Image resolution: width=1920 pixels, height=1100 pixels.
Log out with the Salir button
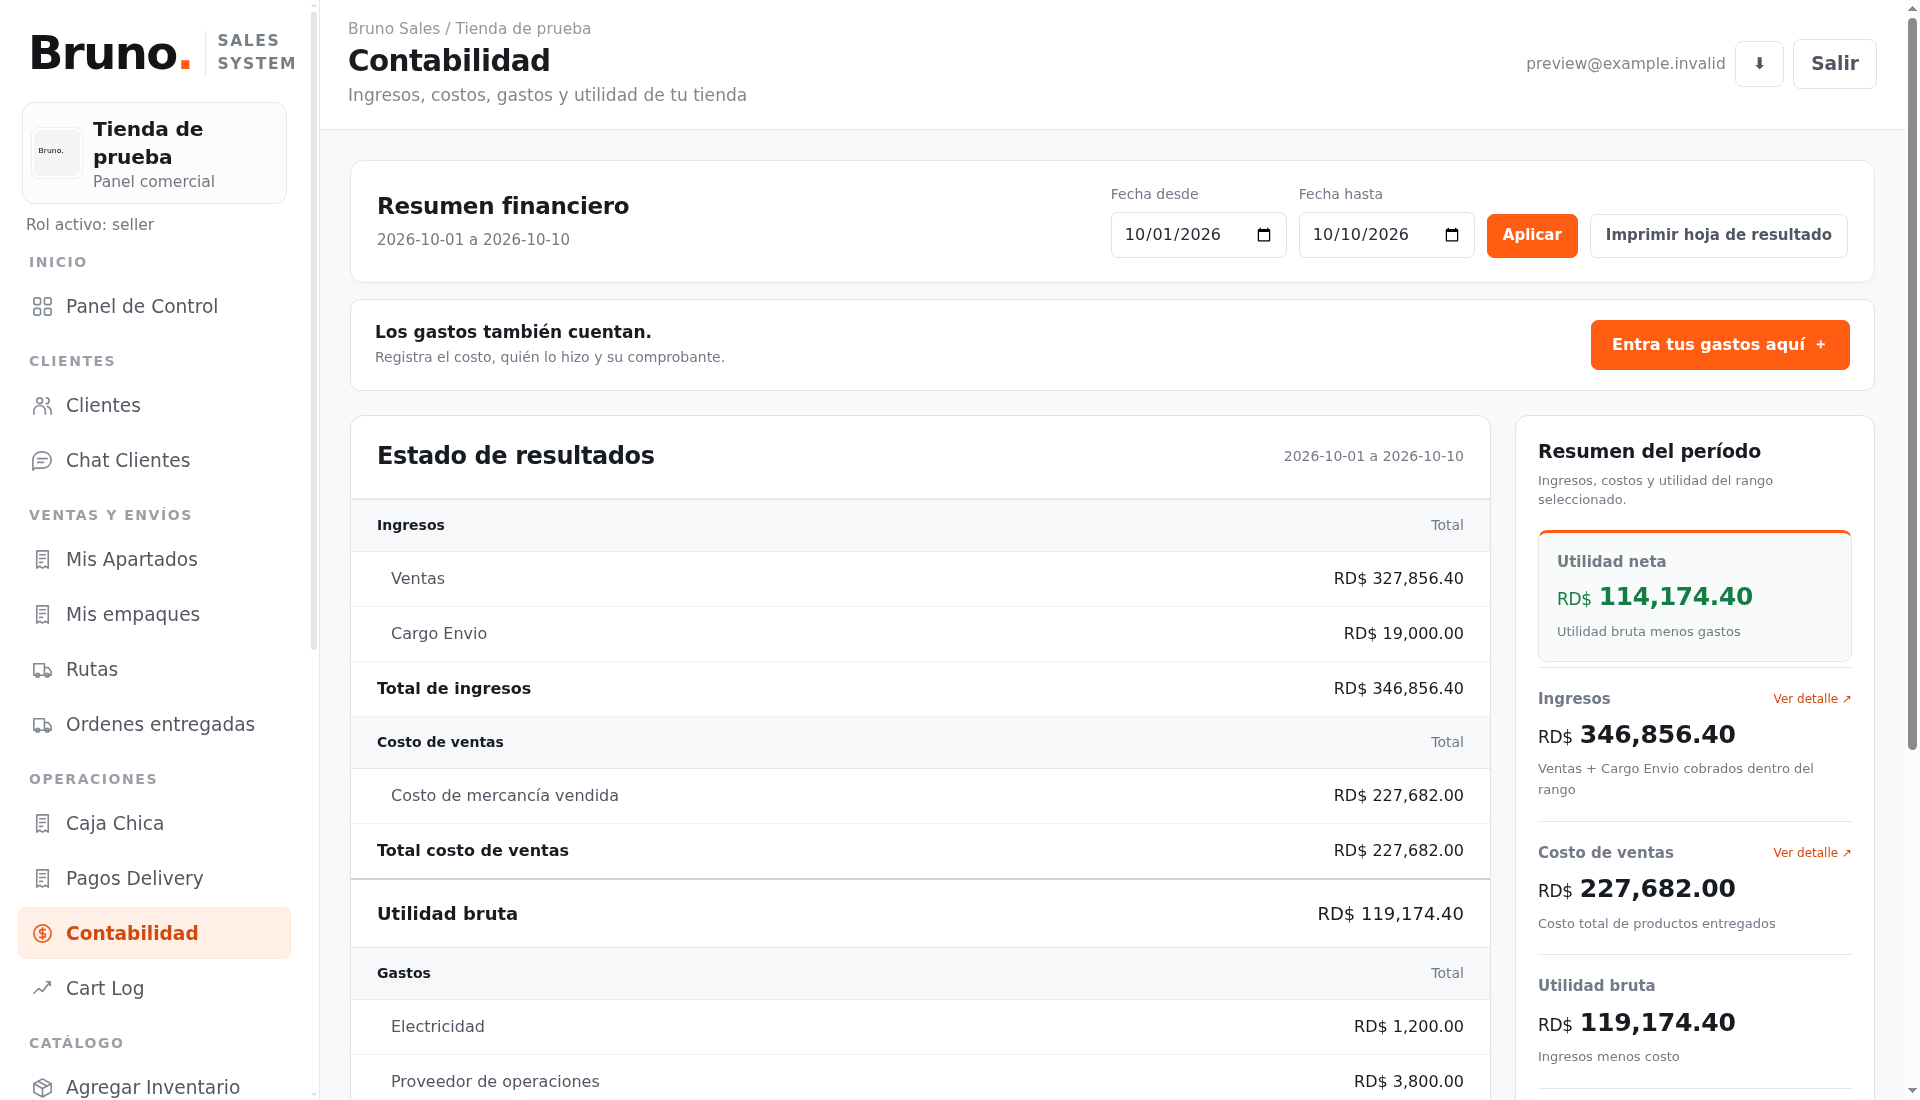coord(1834,64)
